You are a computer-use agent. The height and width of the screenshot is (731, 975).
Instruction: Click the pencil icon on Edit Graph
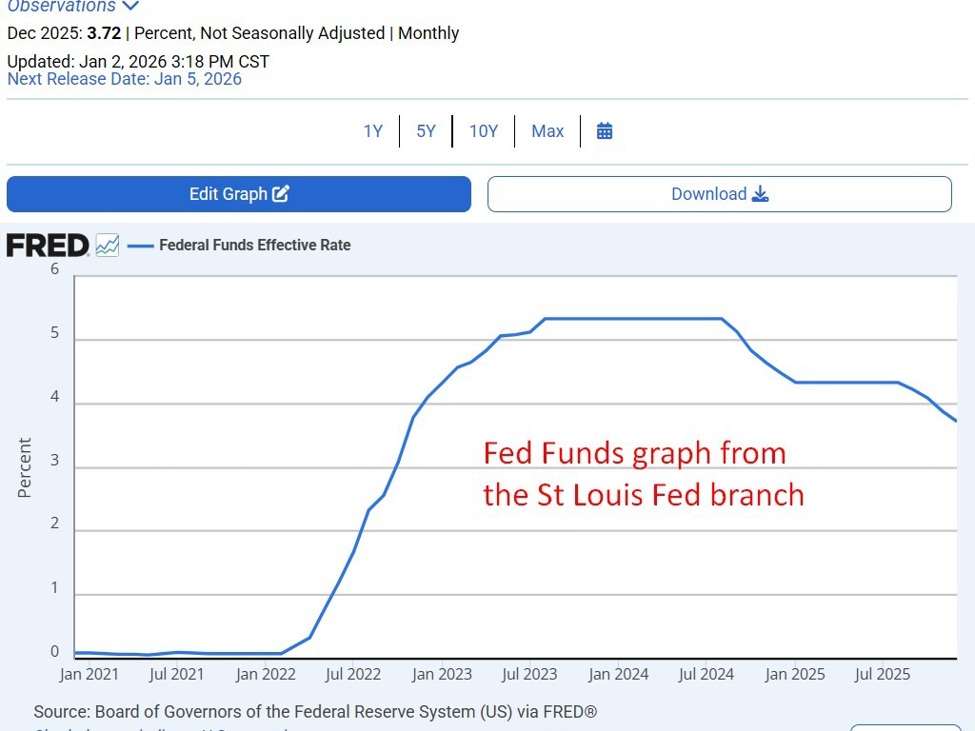point(281,194)
